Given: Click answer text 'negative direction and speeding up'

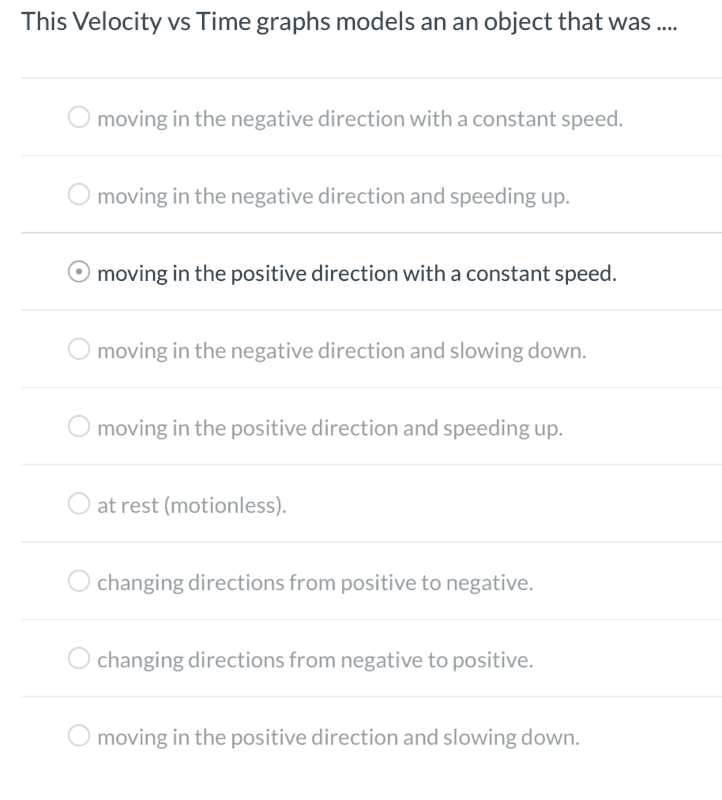Looking at the screenshot, I should [334, 195].
